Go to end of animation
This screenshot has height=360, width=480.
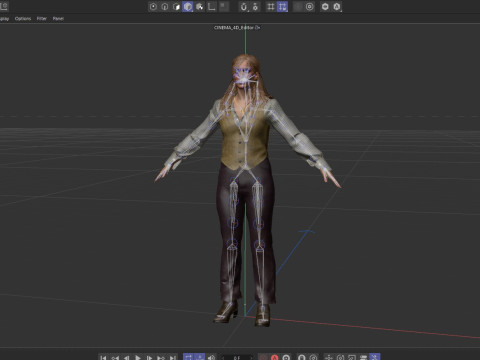[x=172, y=358]
